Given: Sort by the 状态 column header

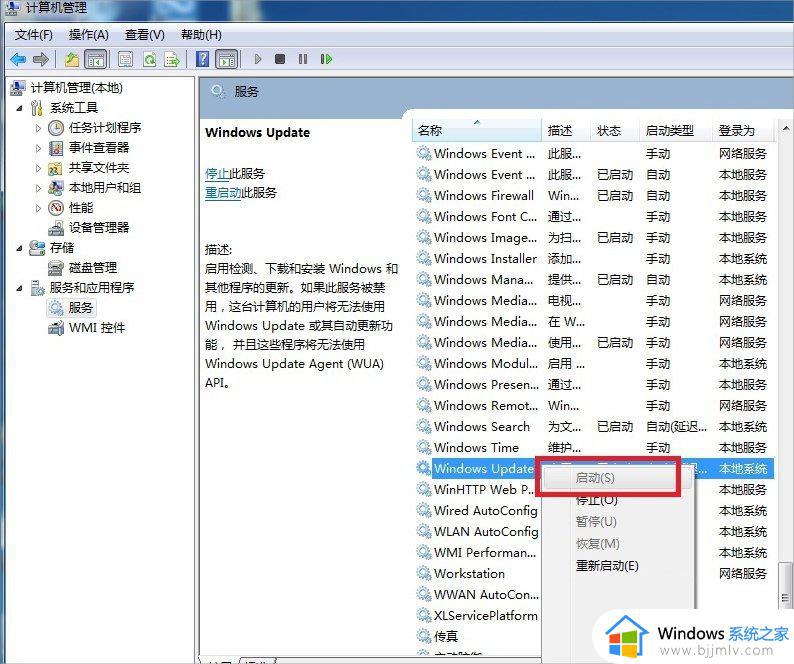Looking at the screenshot, I should pos(615,131).
